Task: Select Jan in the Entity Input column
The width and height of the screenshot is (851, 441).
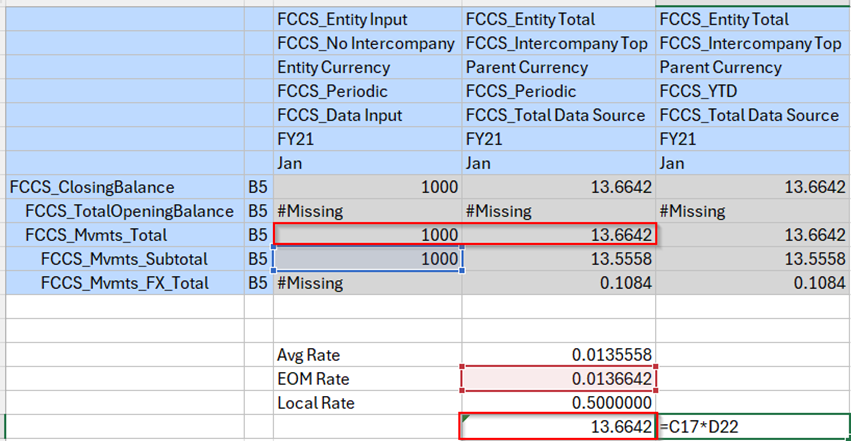Action: pos(367,163)
